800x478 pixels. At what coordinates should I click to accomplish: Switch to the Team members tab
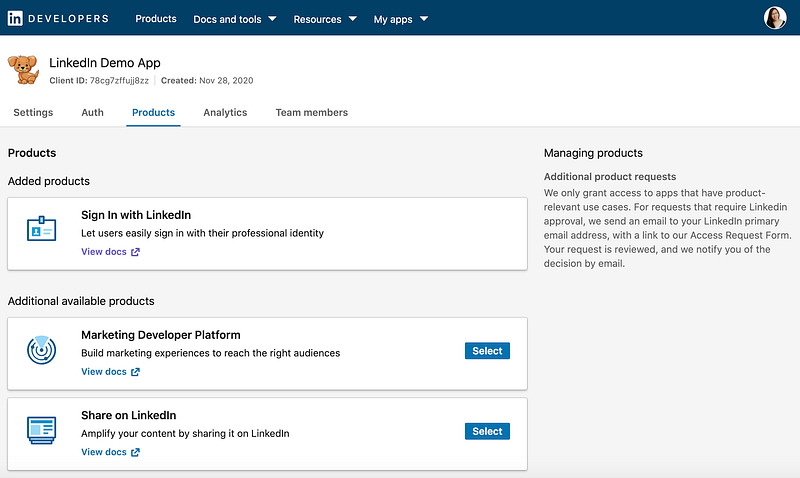coord(312,112)
